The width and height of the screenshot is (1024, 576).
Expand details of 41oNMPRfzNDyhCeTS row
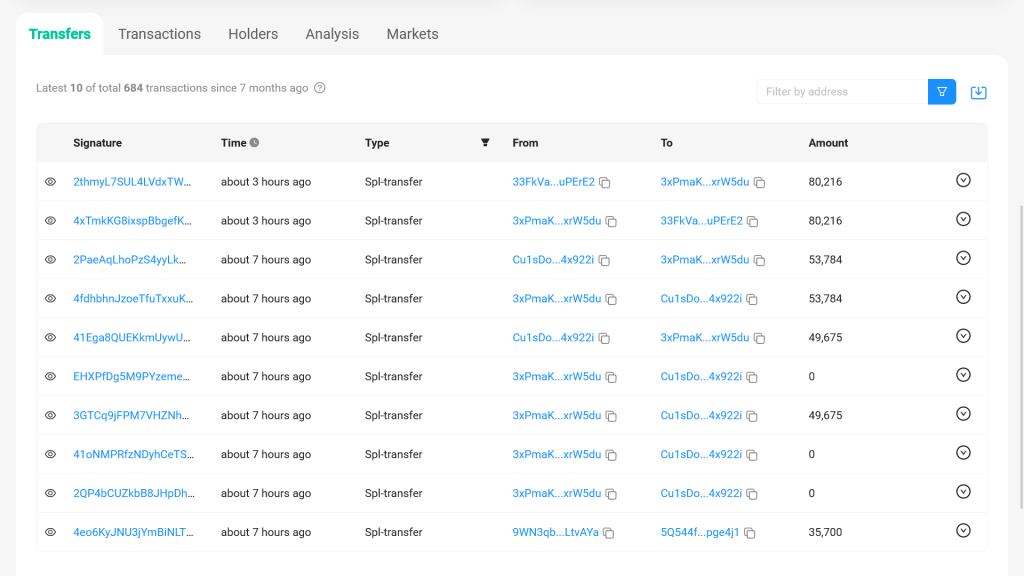pyautogui.click(x=963, y=453)
